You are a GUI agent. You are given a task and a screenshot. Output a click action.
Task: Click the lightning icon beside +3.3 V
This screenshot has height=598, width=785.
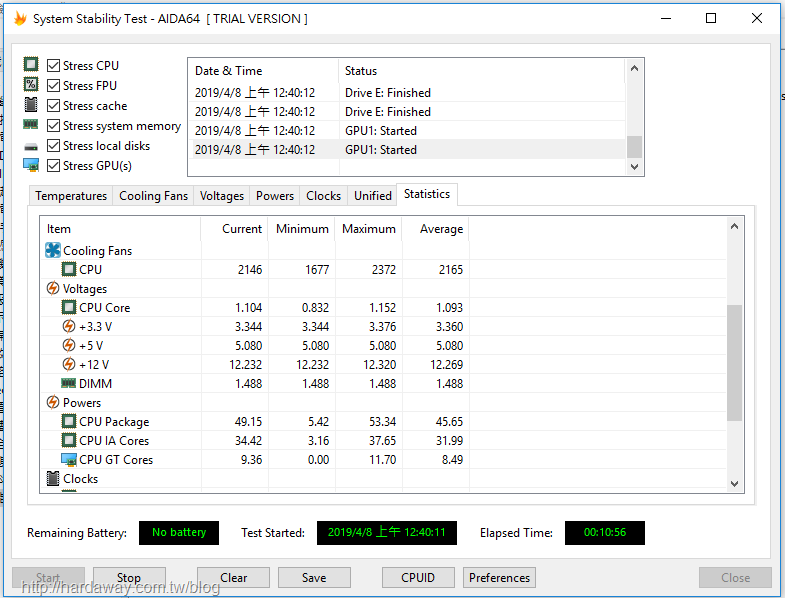(69, 326)
